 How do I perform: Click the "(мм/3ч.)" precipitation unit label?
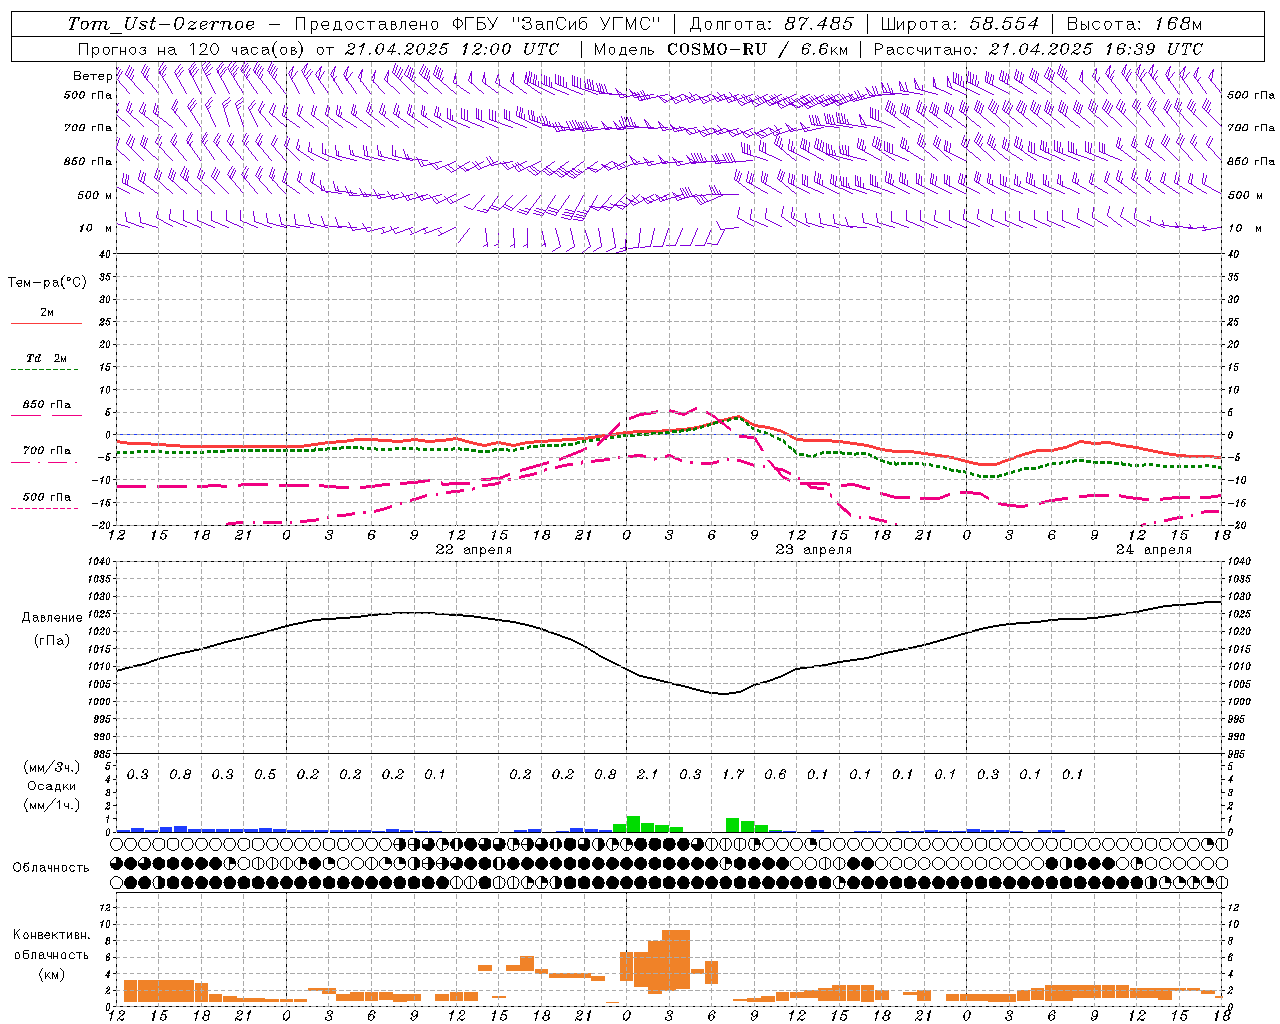click(x=52, y=767)
